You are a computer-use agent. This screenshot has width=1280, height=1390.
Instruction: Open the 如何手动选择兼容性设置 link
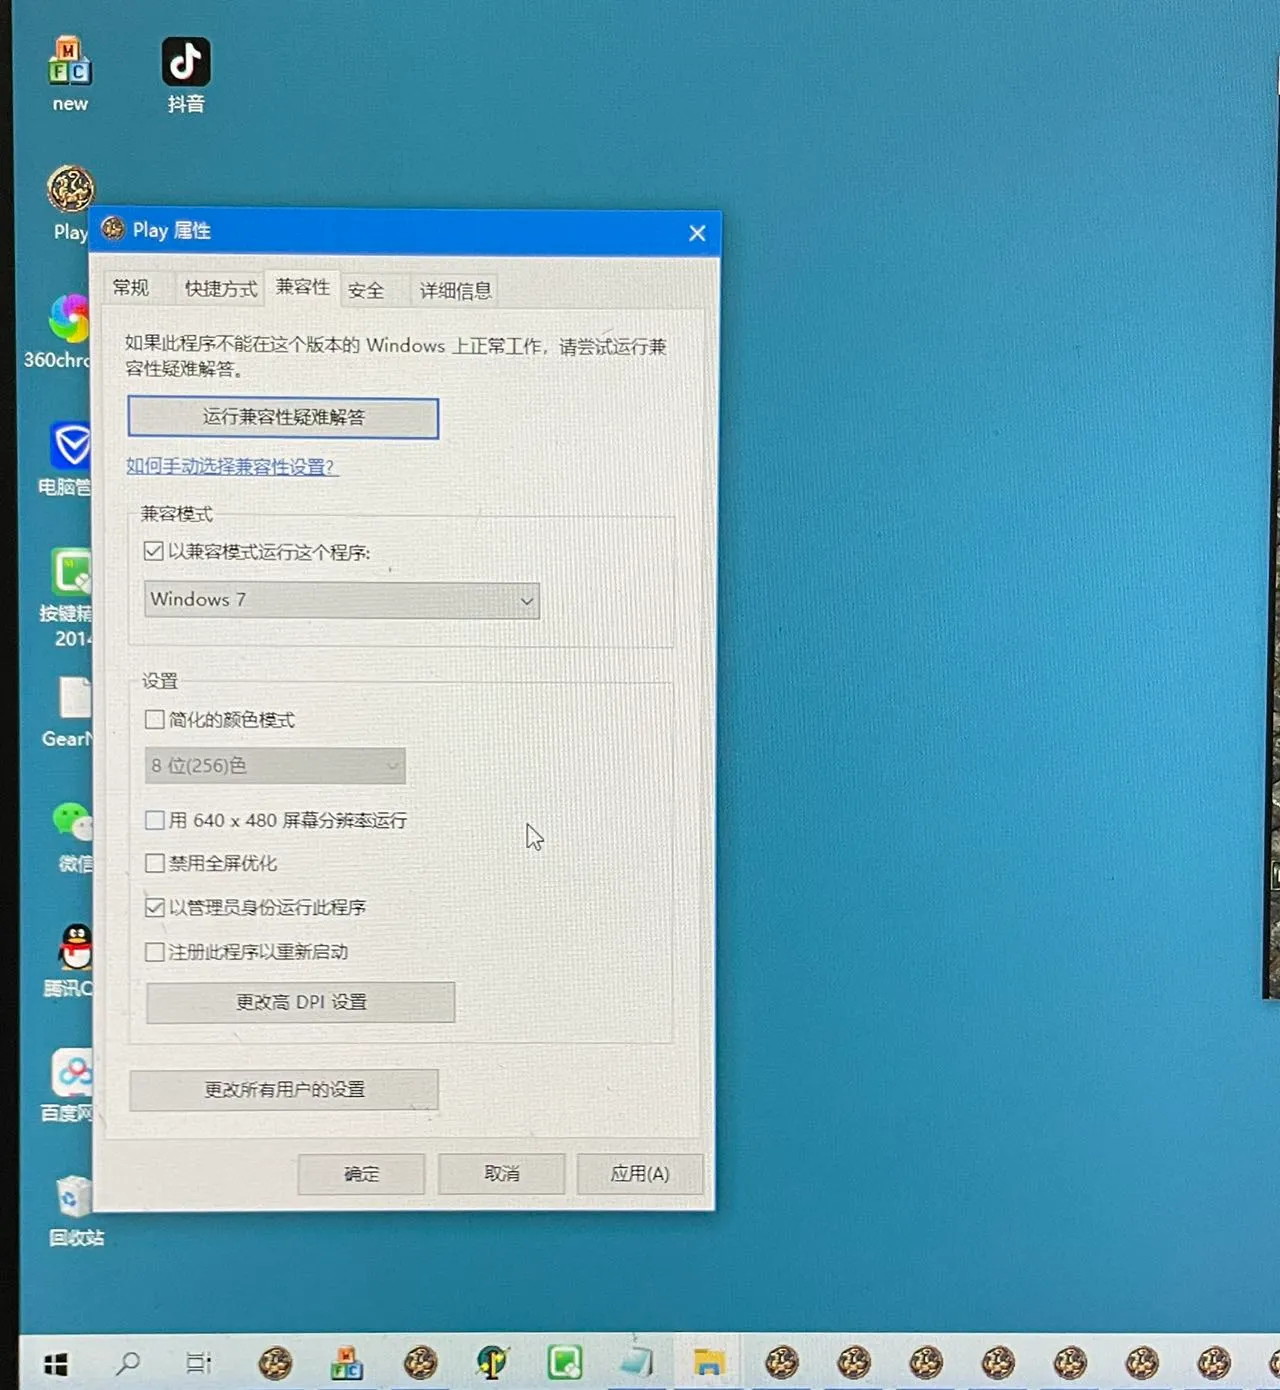pyautogui.click(x=231, y=467)
